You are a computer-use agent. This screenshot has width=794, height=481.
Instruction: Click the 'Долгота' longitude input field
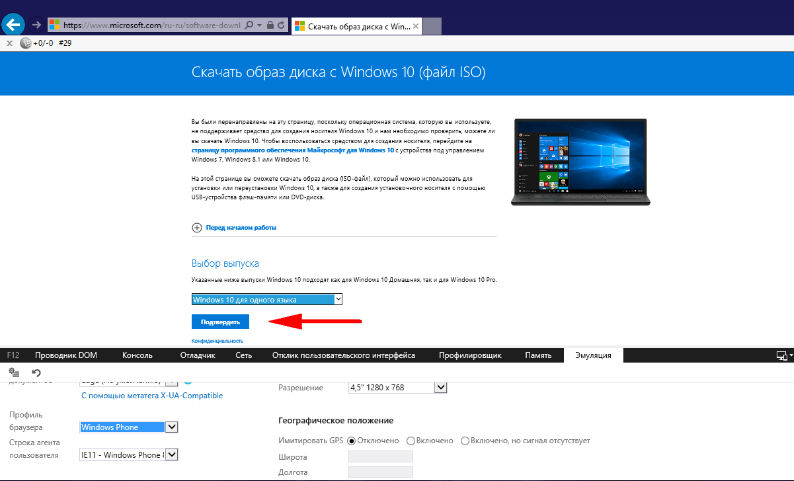coord(380,472)
